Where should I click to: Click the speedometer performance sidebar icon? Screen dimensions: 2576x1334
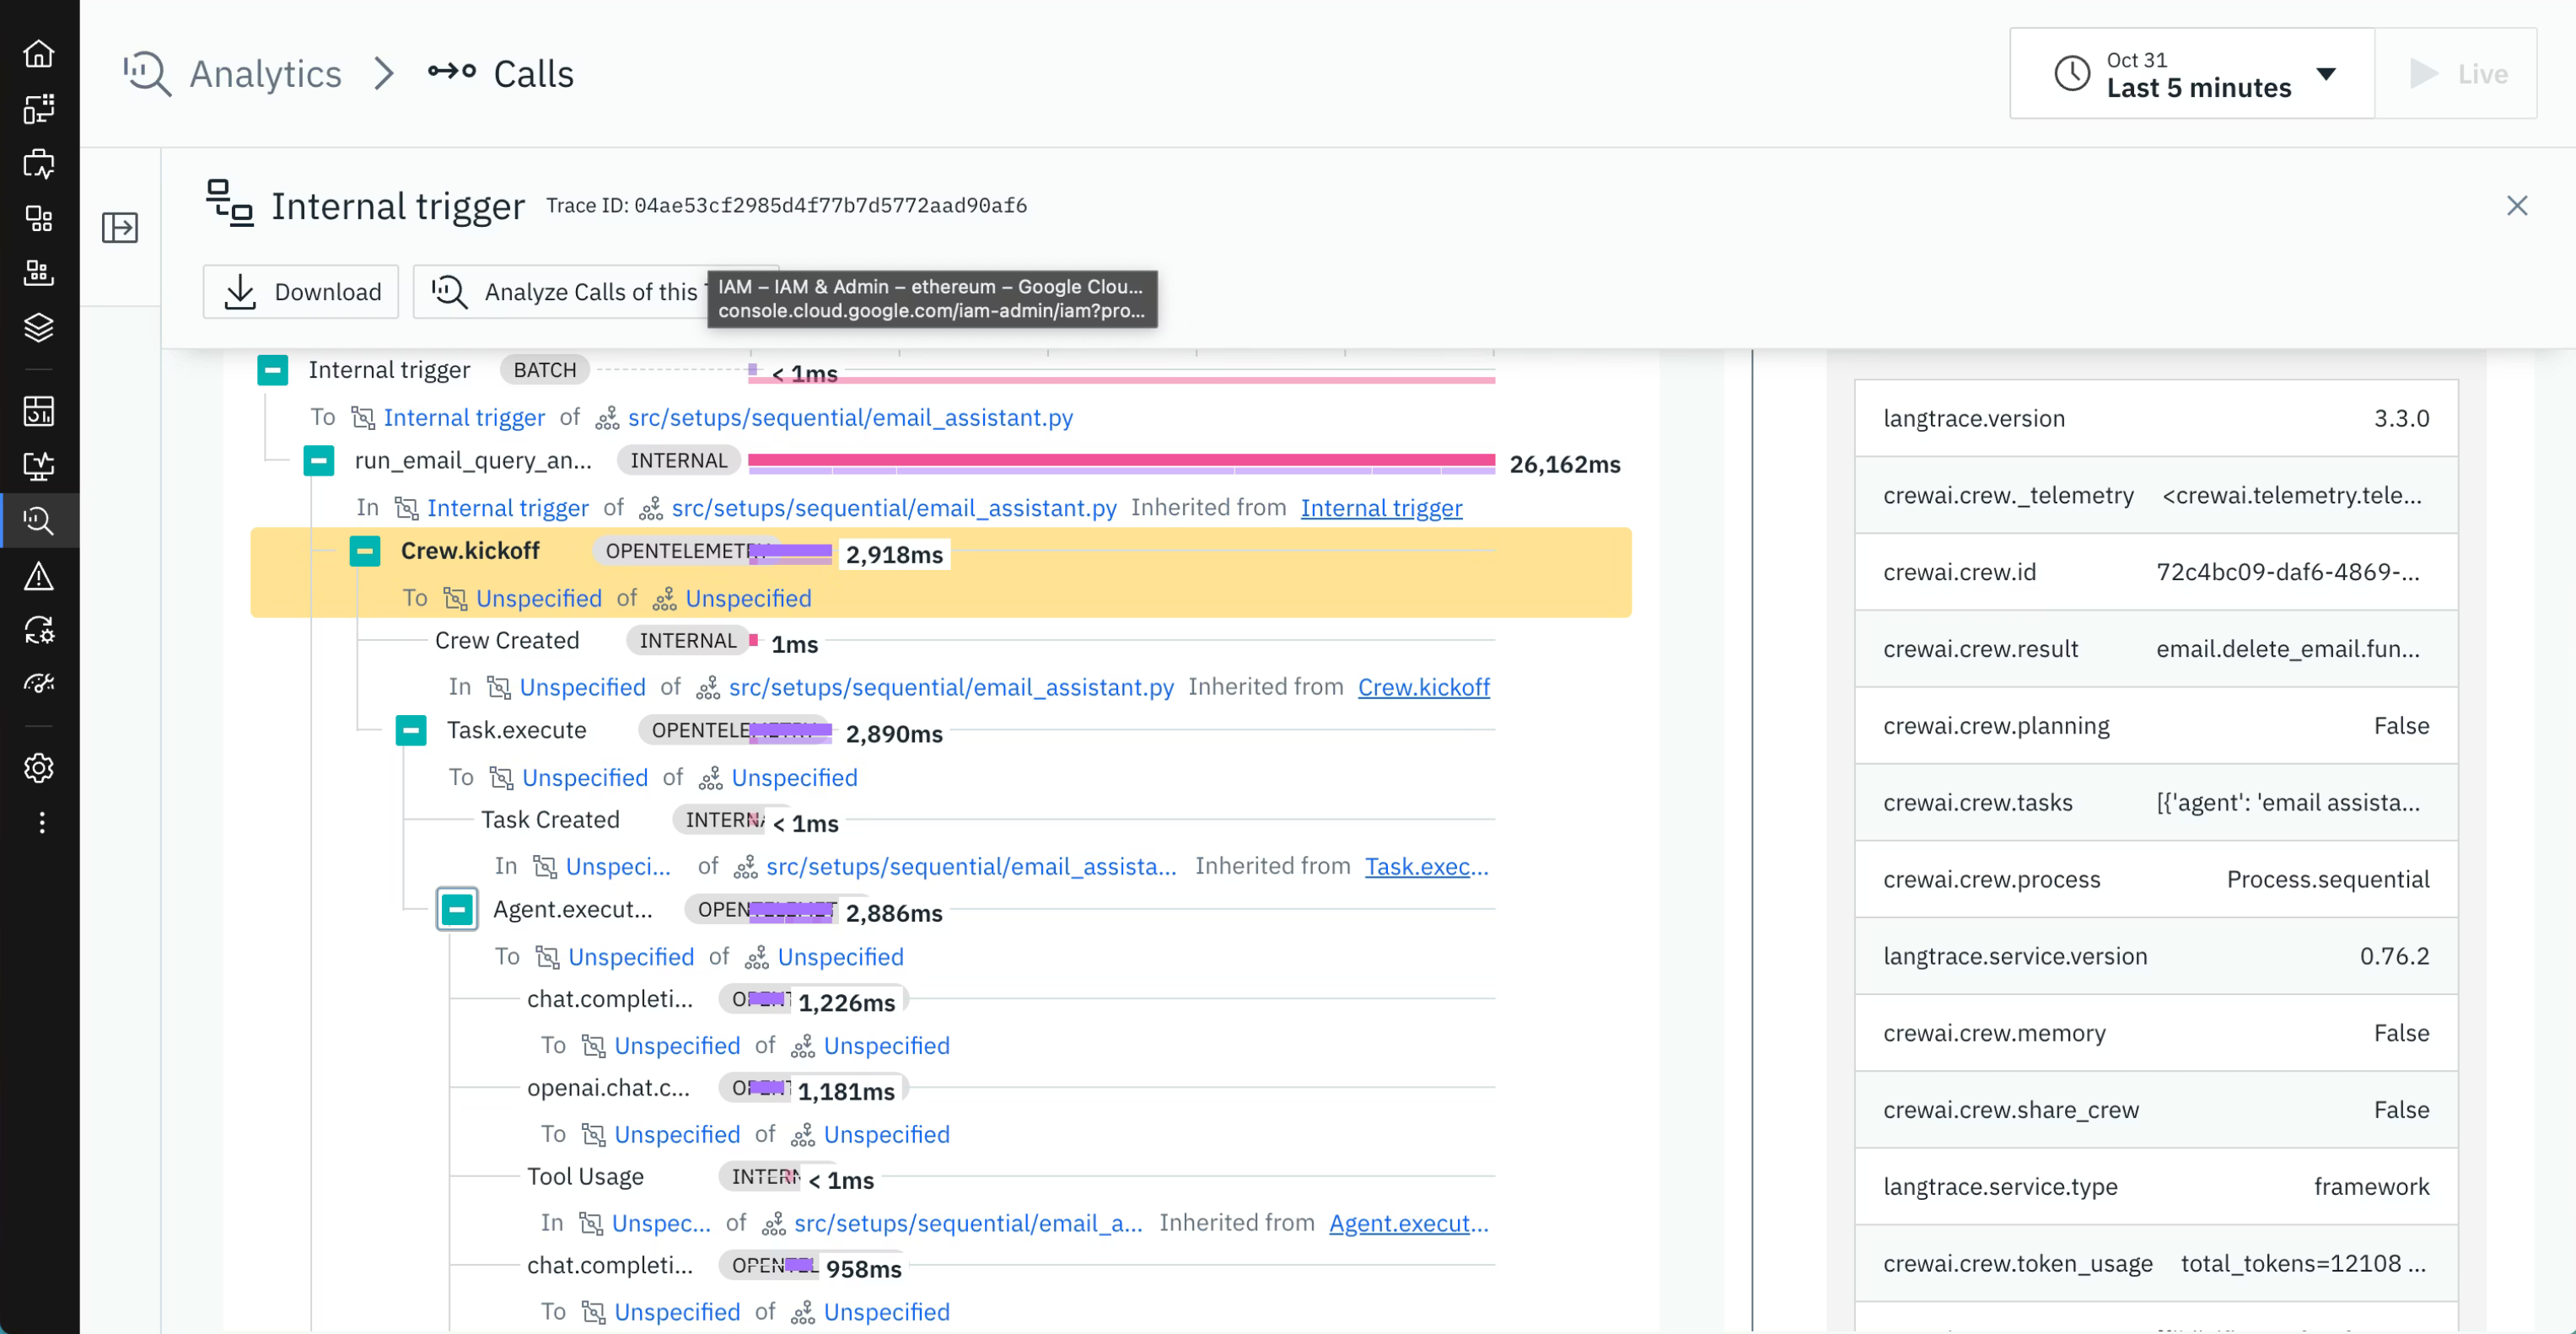pyautogui.click(x=39, y=684)
